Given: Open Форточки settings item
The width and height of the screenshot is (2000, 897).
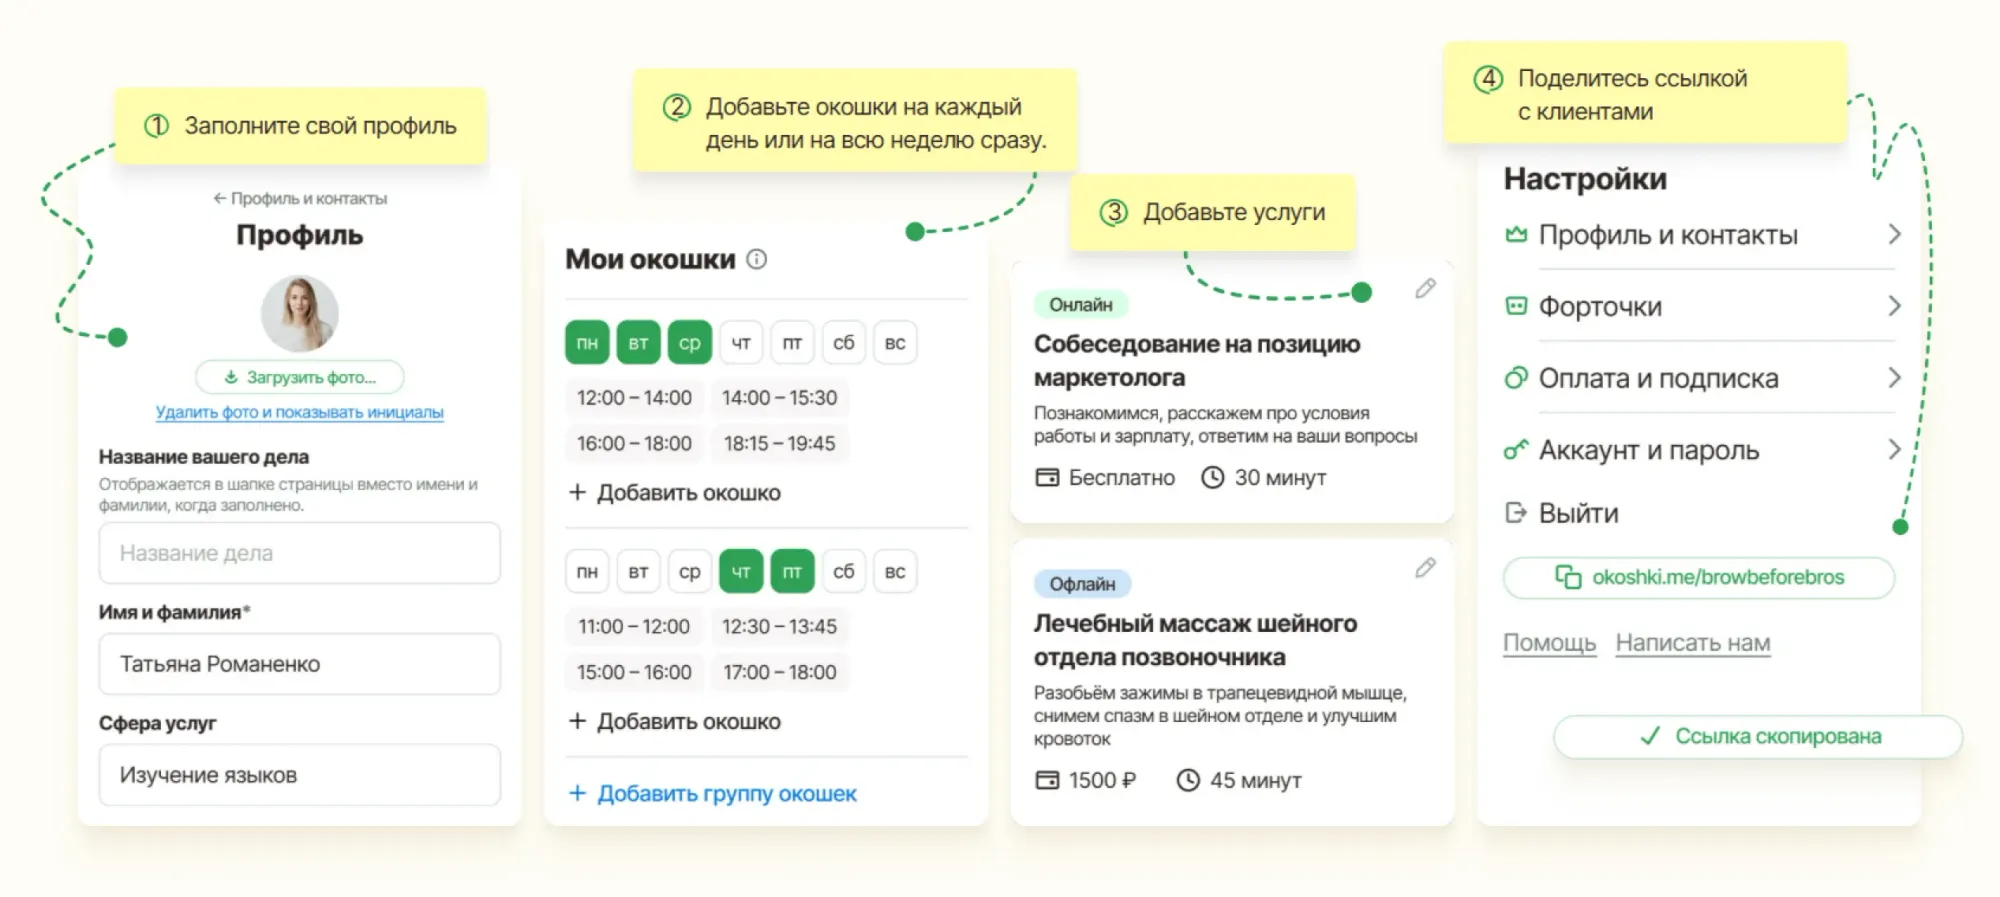Looking at the screenshot, I should coord(1702,306).
